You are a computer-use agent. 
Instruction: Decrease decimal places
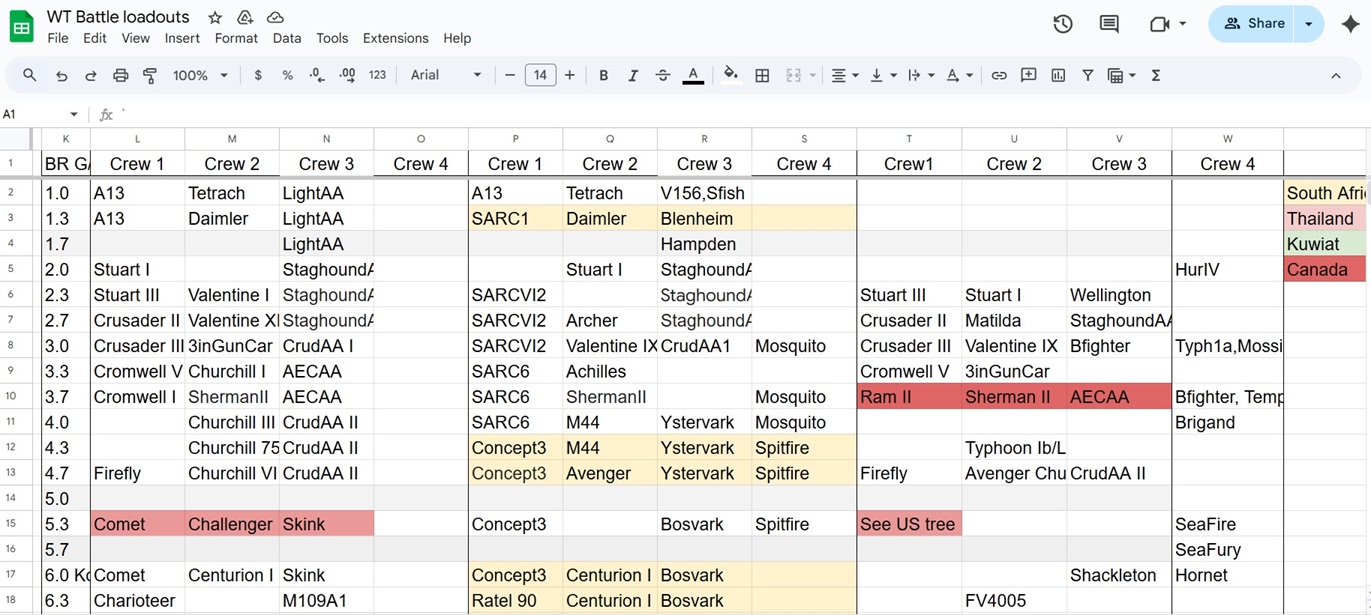coord(317,75)
